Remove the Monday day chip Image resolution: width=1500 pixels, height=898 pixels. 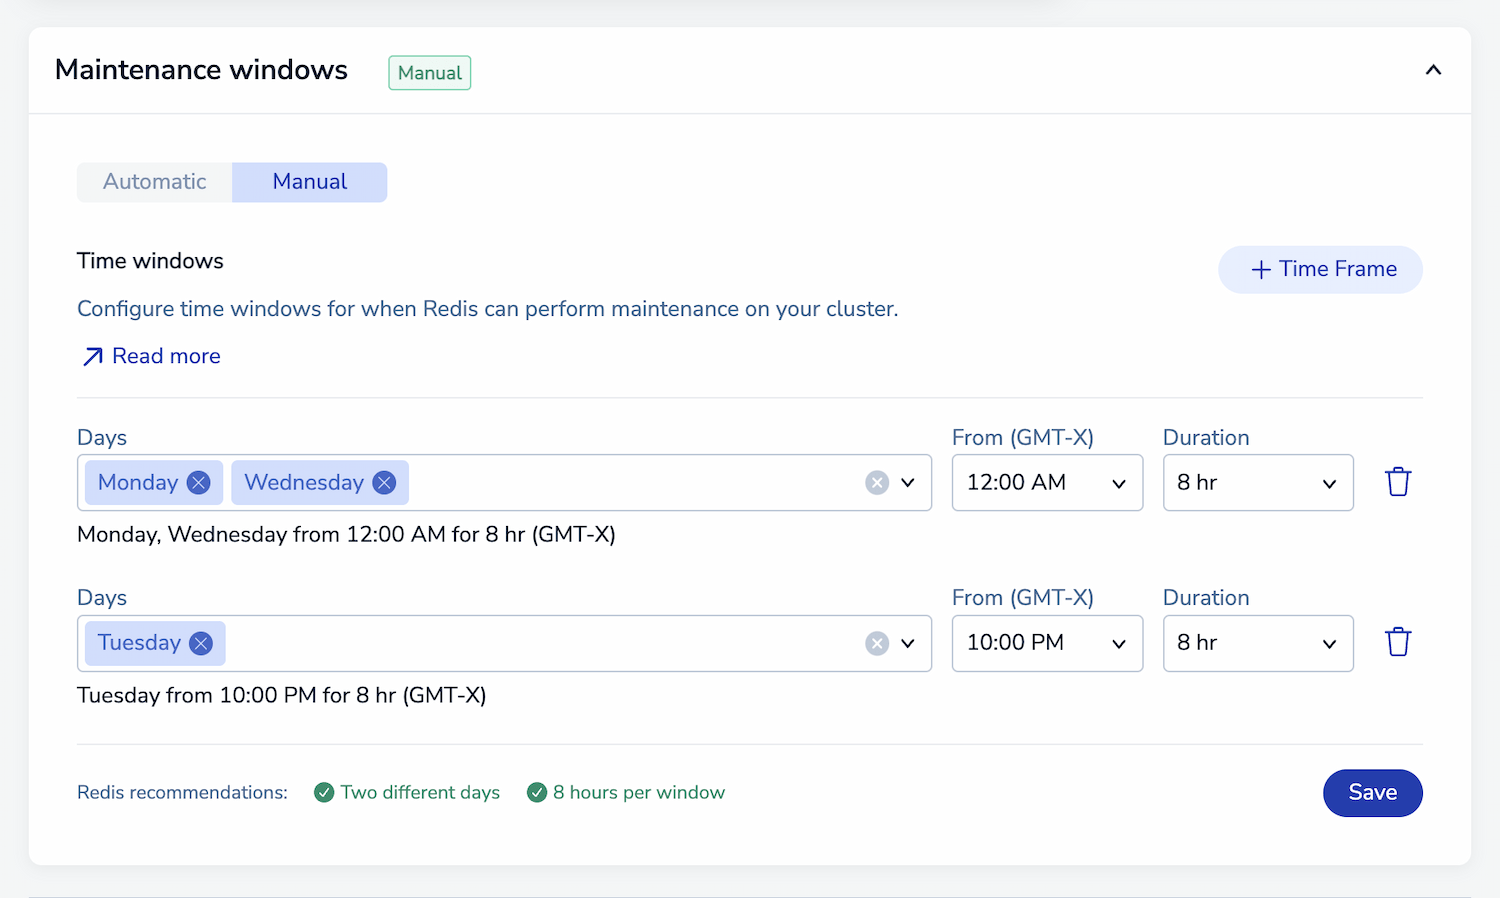click(x=199, y=483)
